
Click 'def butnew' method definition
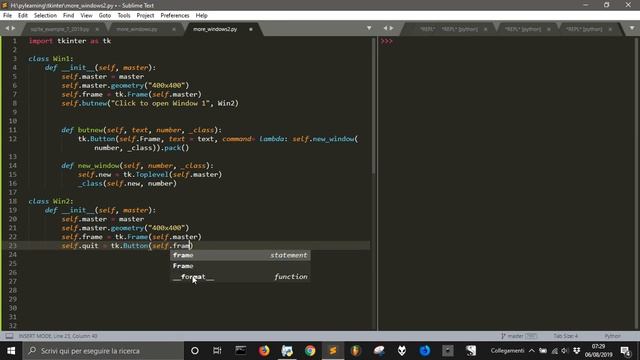(141, 130)
